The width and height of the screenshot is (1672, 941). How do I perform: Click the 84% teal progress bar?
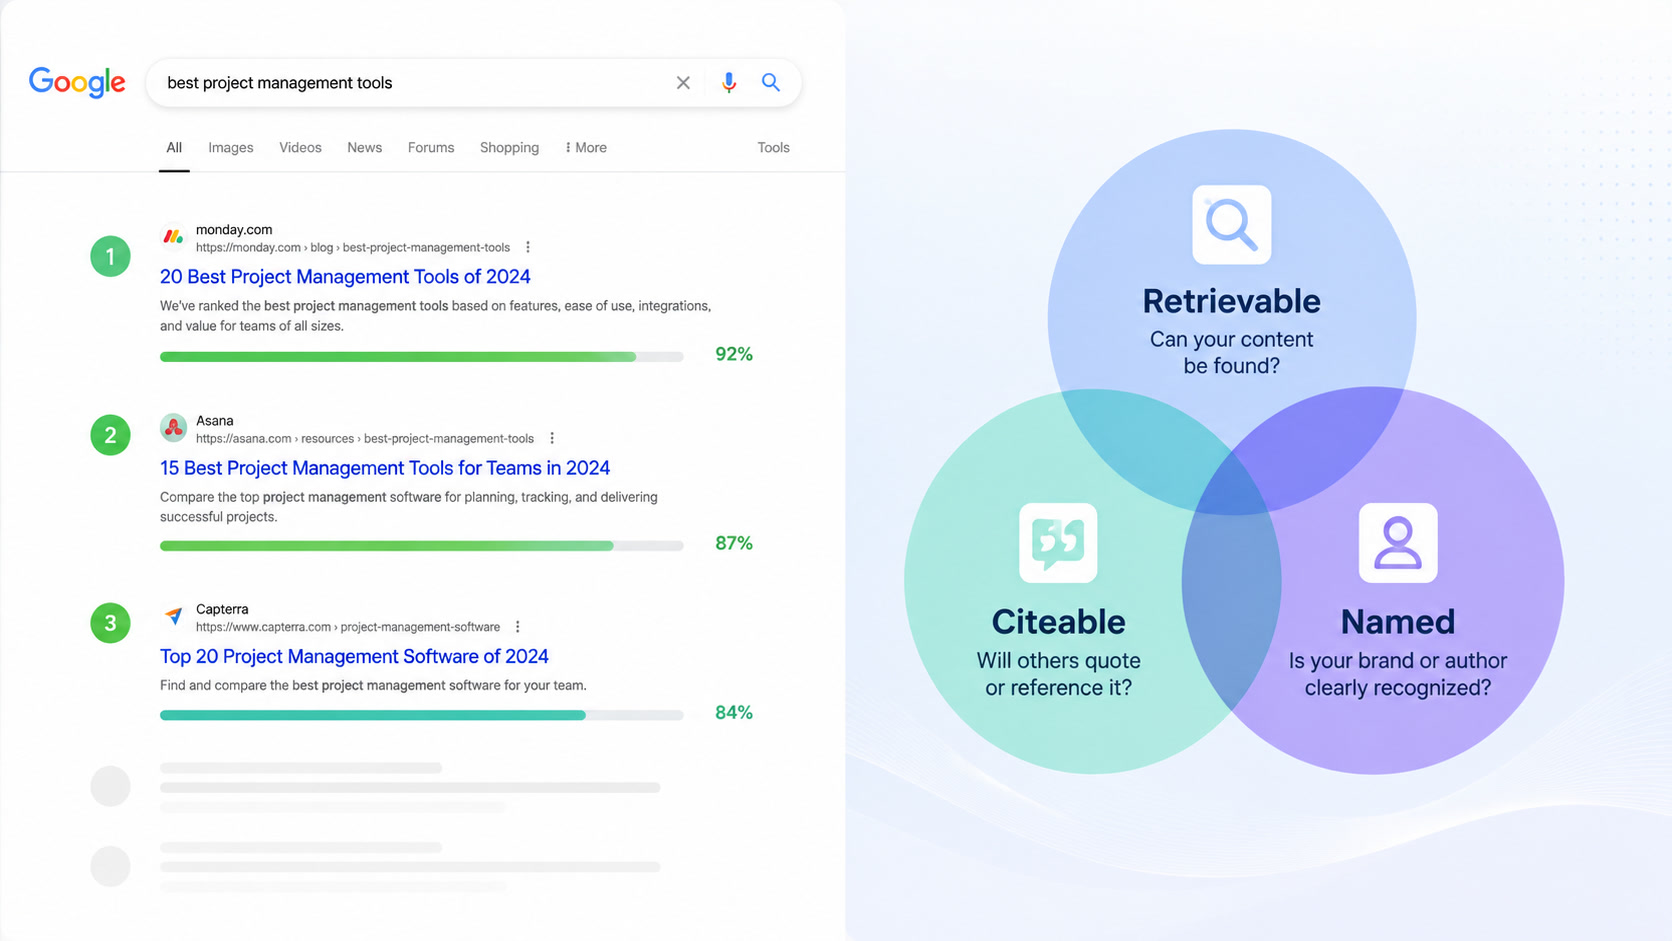coord(421,715)
